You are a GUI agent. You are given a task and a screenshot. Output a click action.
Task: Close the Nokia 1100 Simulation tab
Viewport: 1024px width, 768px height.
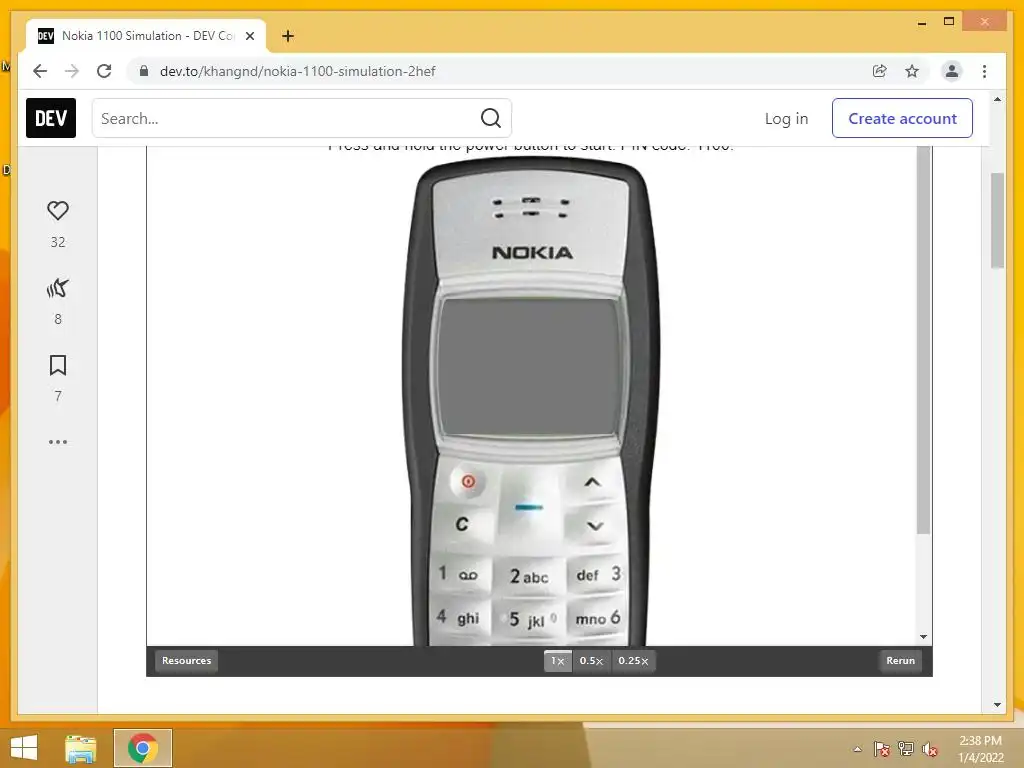coord(249,36)
